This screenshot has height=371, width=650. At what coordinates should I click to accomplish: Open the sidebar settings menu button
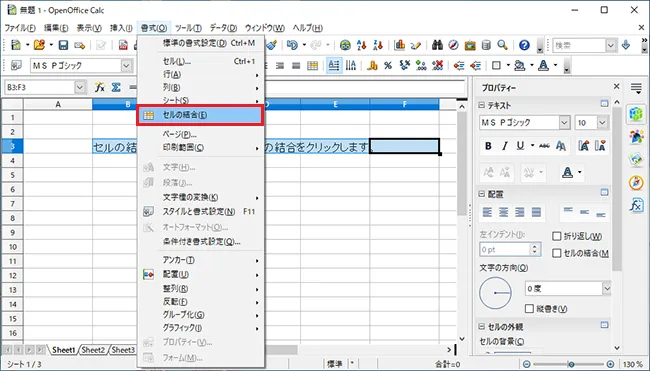pyautogui.click(x=636, y=87)
